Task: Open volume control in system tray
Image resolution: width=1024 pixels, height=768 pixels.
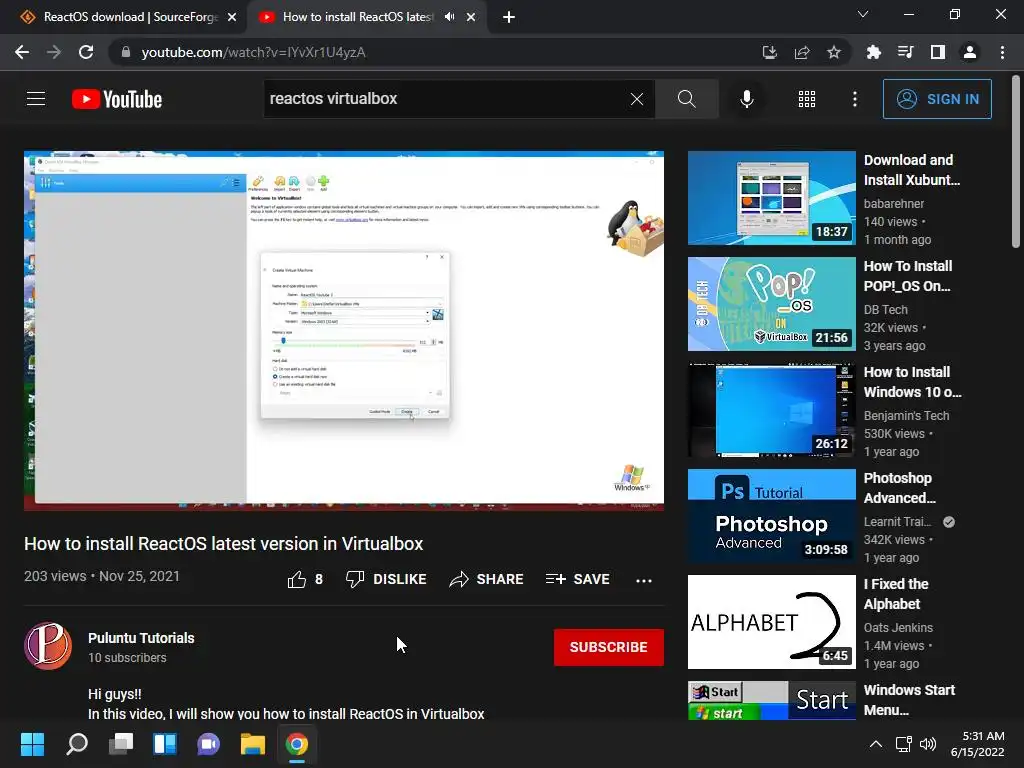Action: tap(927, 744)
